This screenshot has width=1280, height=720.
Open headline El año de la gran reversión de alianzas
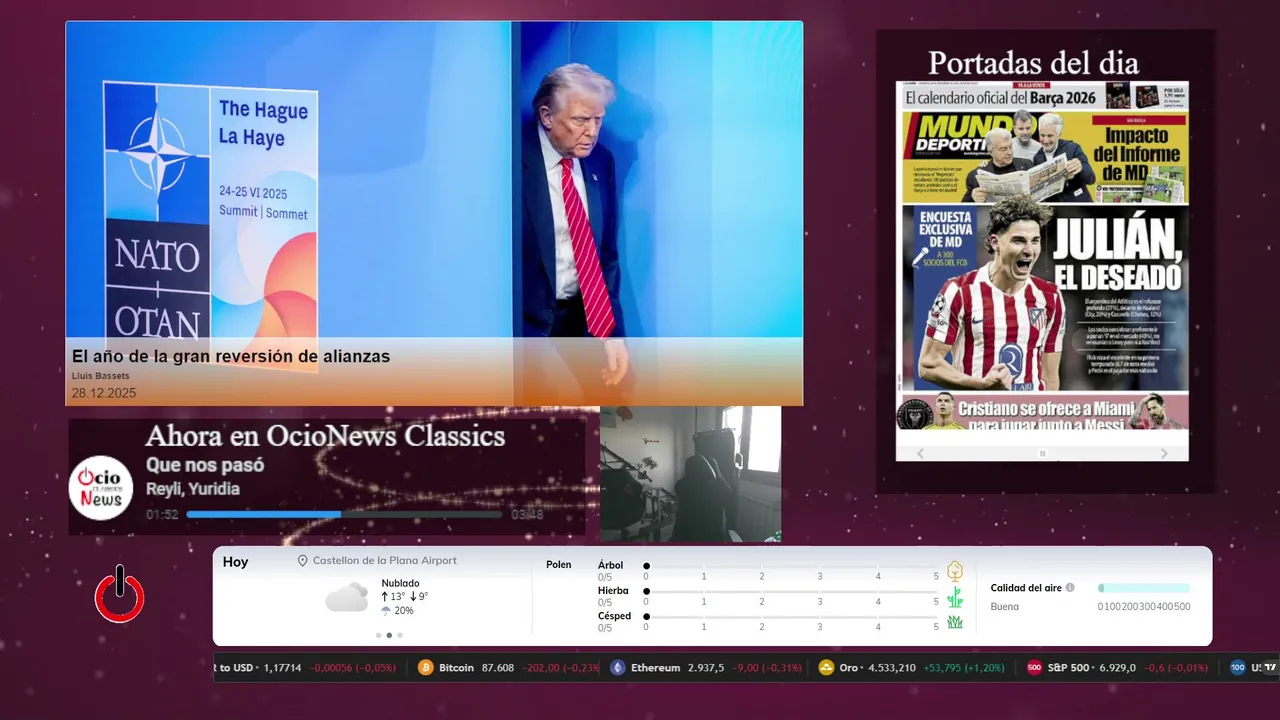231,356
